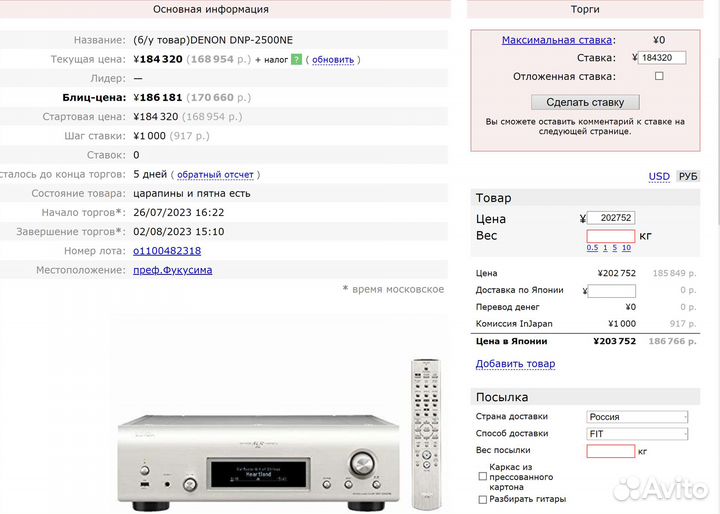The height and width of the screenshot is (514, 720).
Task: Select the 10 kg weight preset
Action: pyautogui.click(x=626, y=248)
